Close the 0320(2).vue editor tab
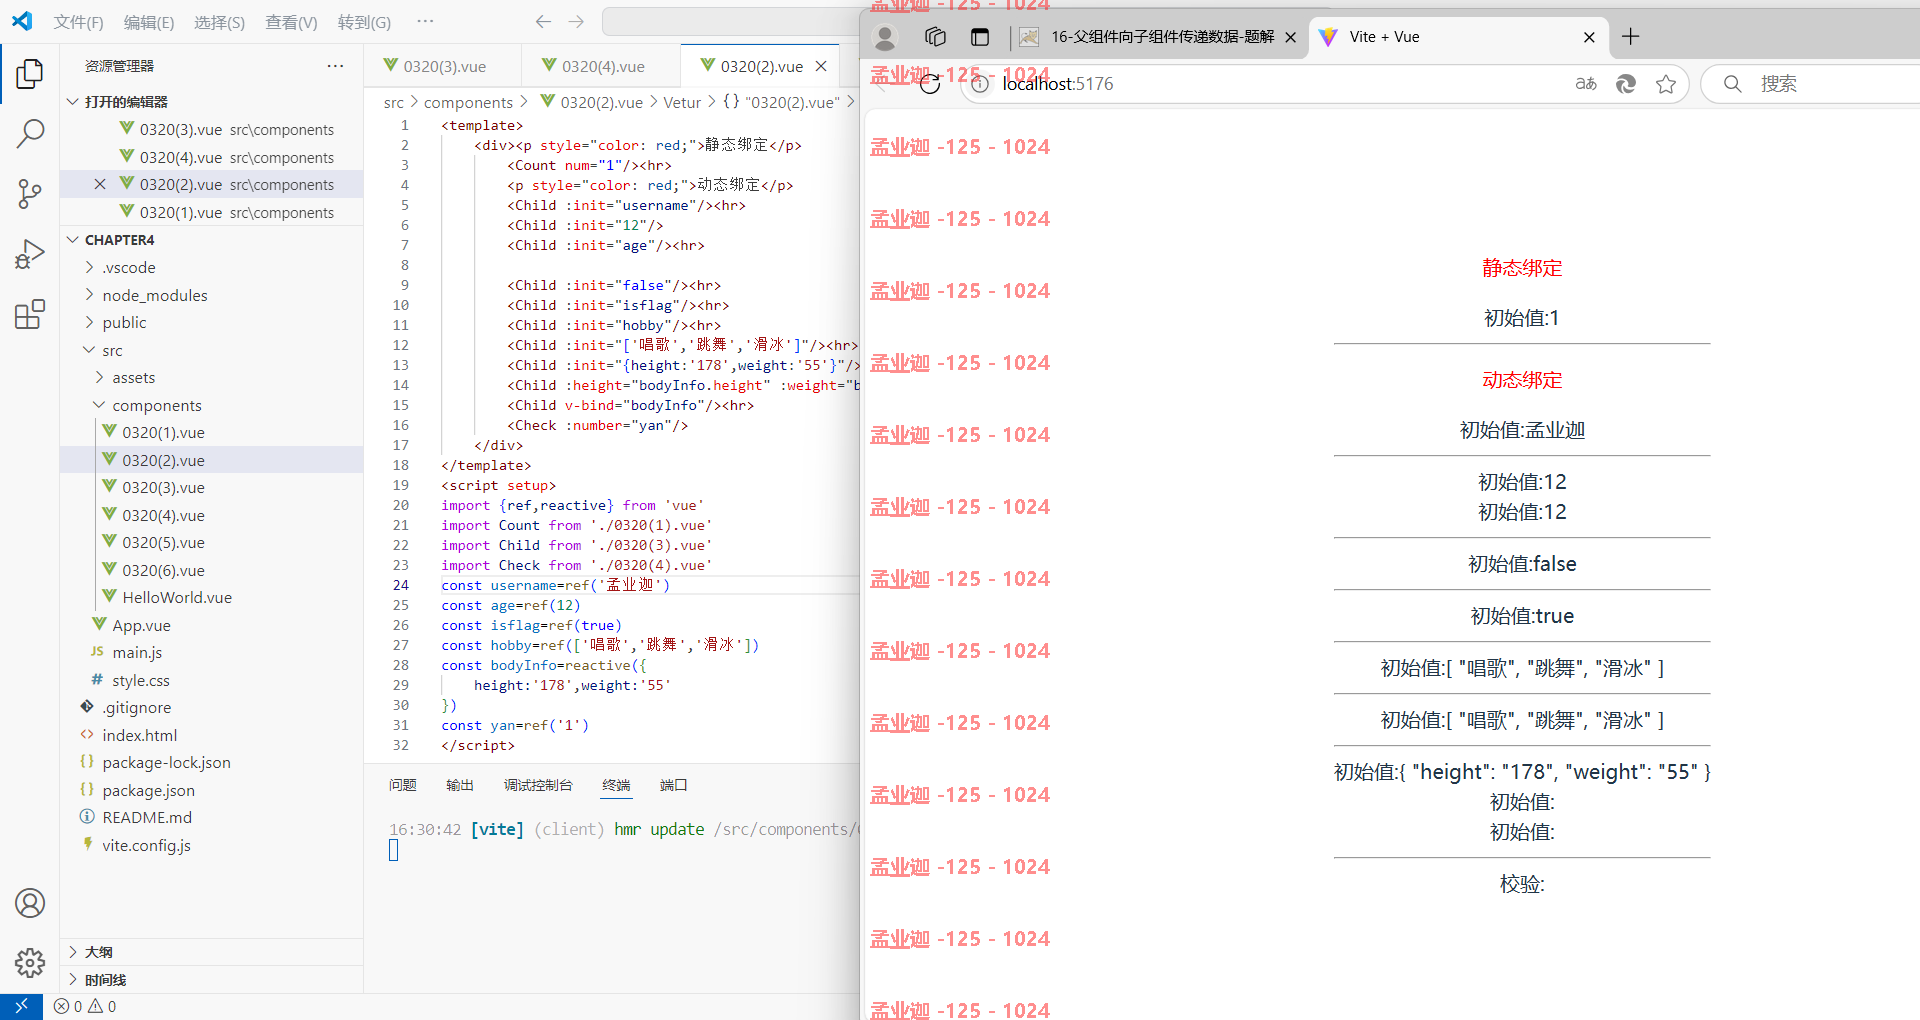Screen dimensions: 1920x1020 [x=821, y=66]
